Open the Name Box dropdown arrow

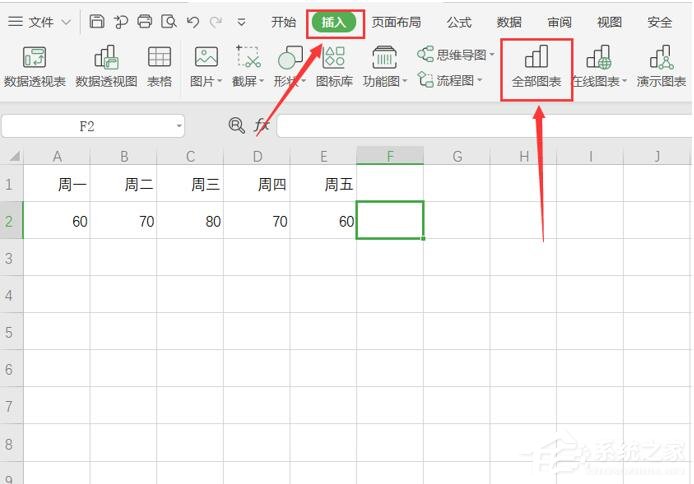click(179, 126)
